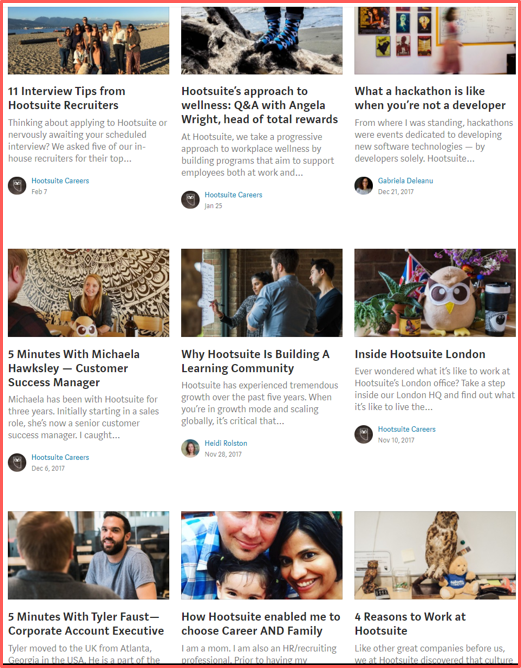Image resolution: width=521 pixels, height=668 pixels.
Task: Open 'Inside Hootsuite London' headline
Action: click(x=420, y=354)
